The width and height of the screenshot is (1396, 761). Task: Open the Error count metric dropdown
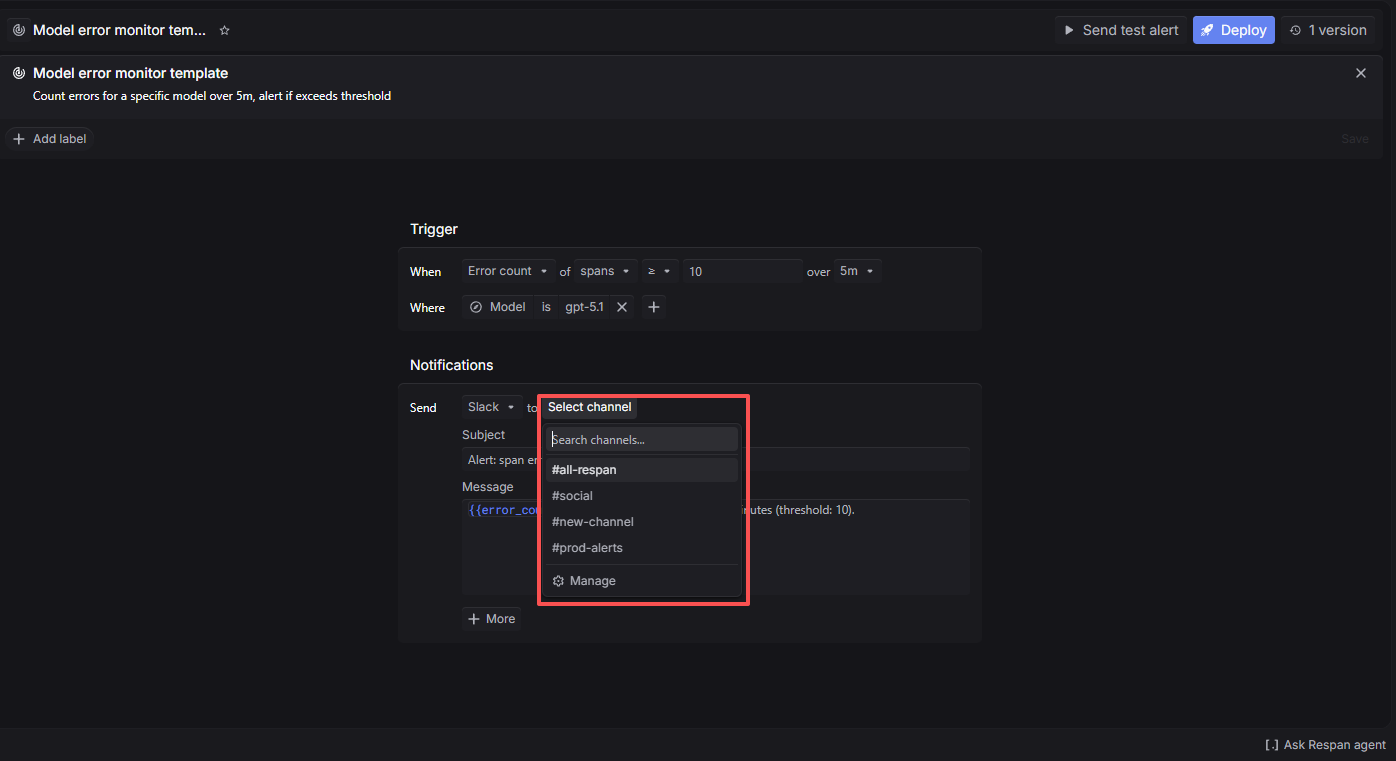[507, 270]
